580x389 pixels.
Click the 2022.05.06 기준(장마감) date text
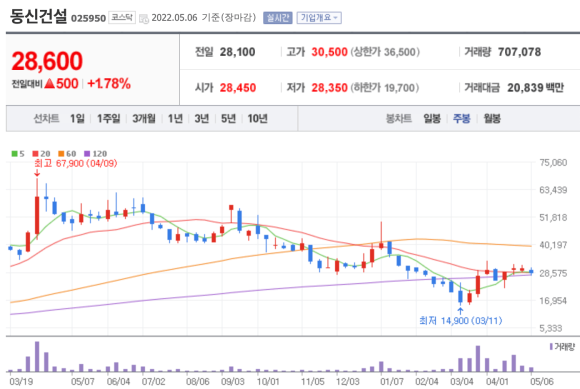204,18
